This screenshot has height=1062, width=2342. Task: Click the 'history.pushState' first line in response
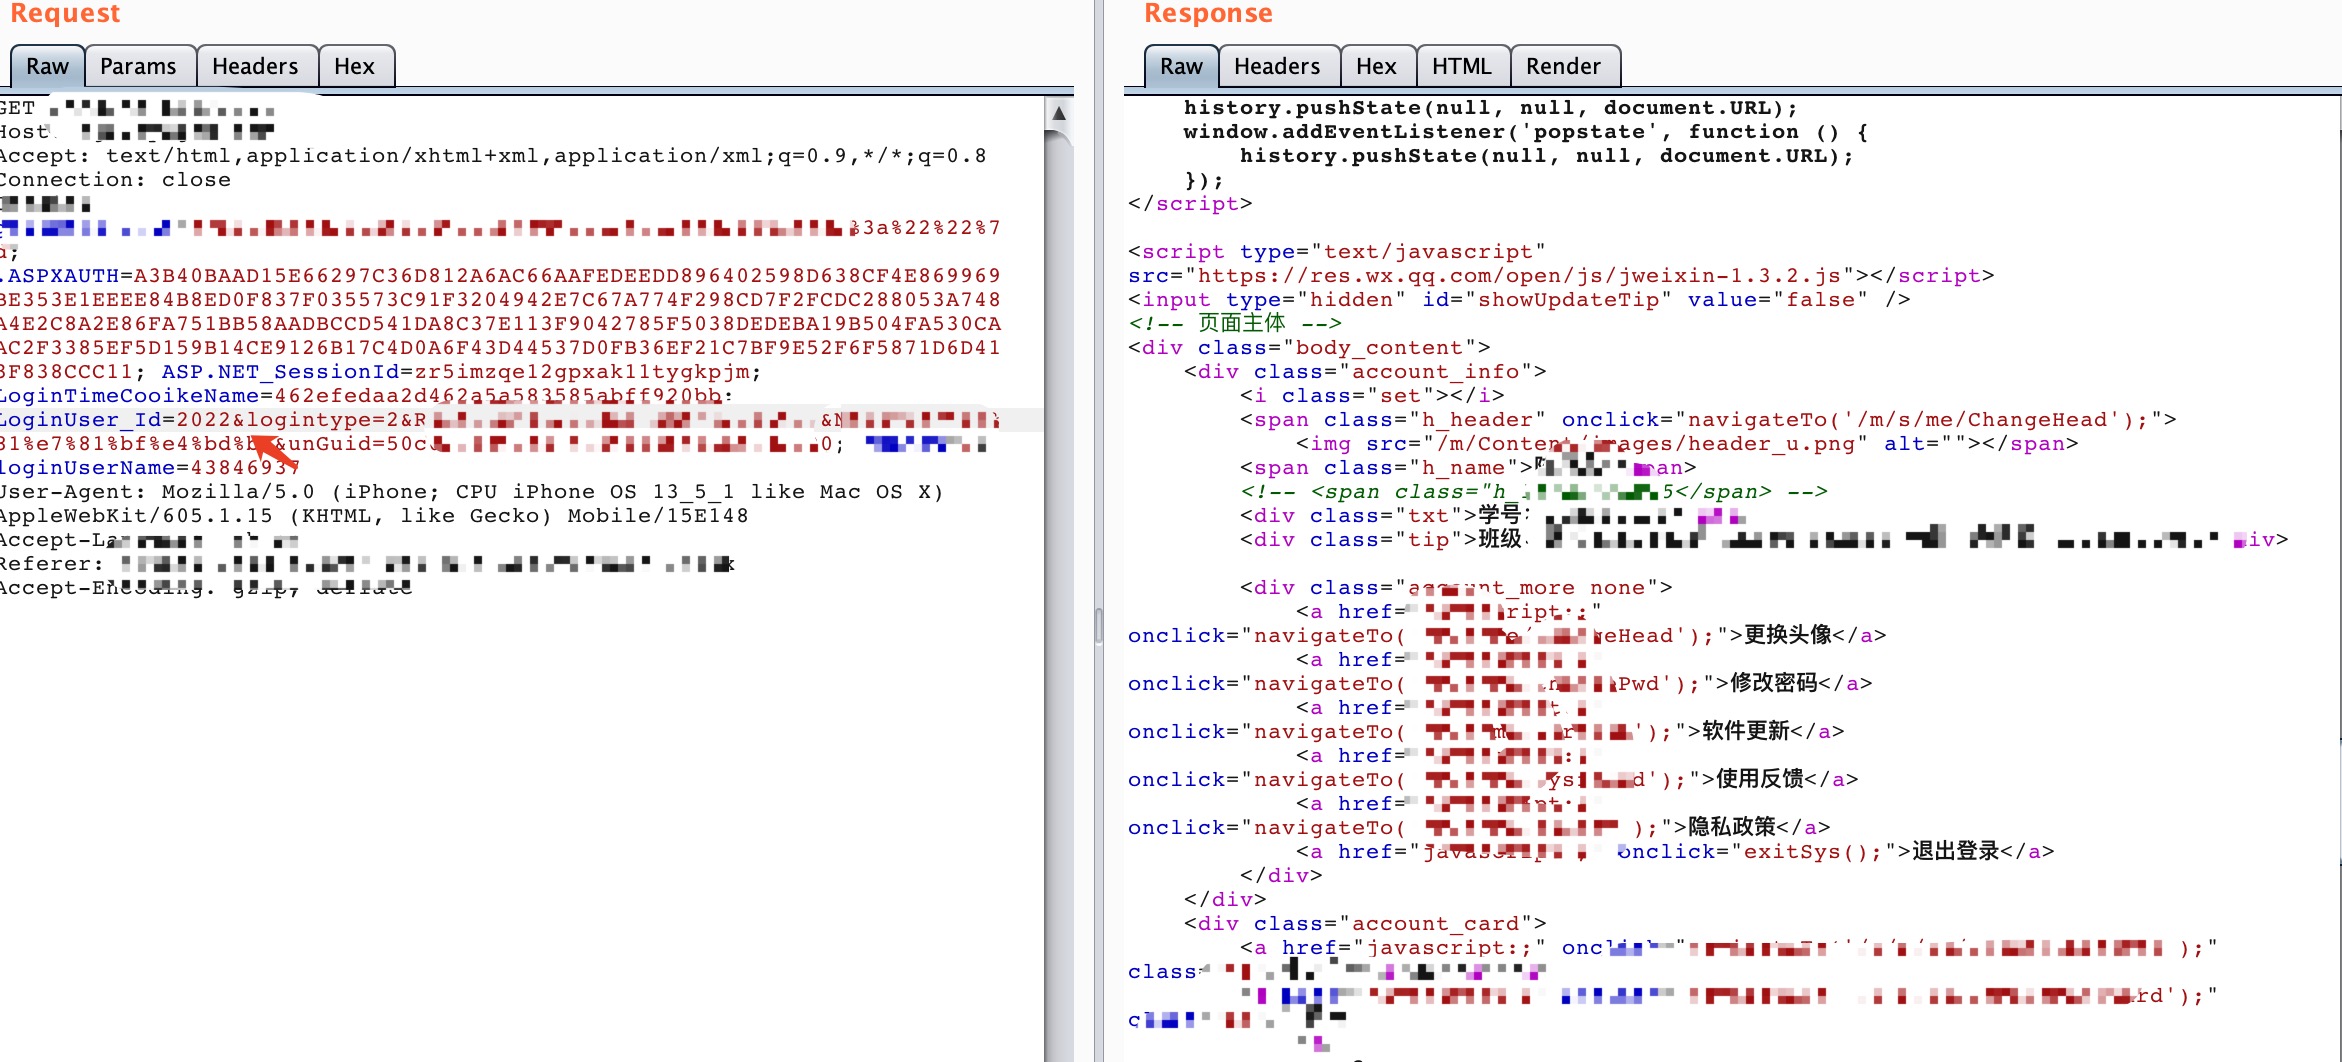(x=1491, y=108)
